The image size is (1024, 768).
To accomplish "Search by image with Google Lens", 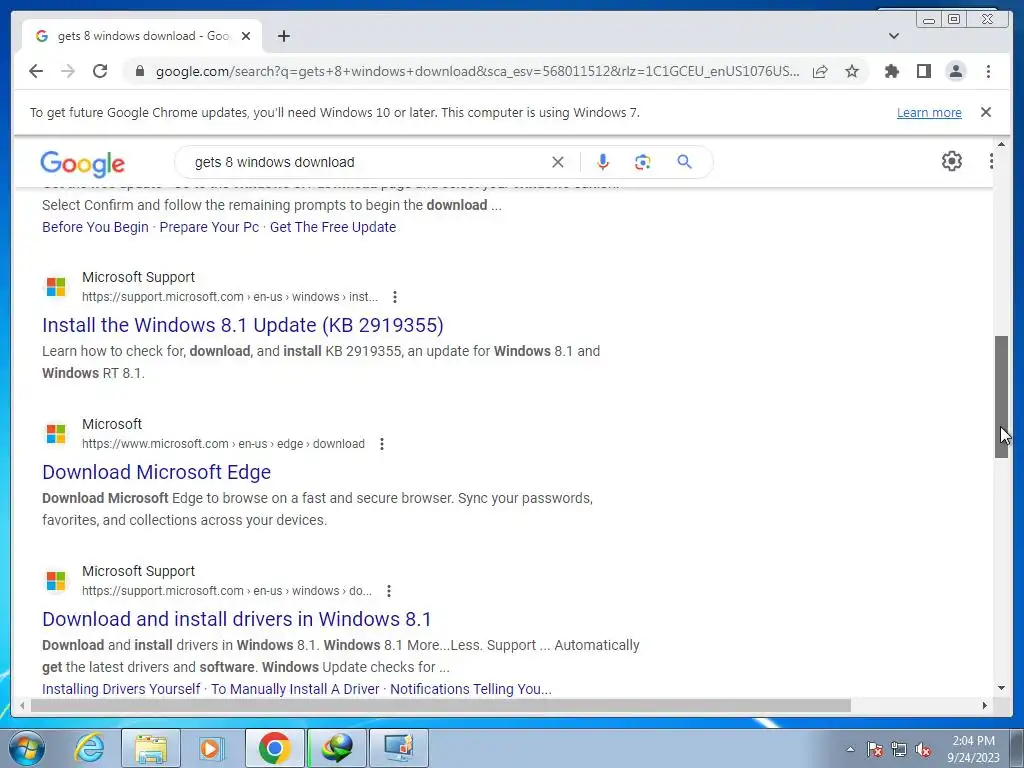I will tap(643, 162).
